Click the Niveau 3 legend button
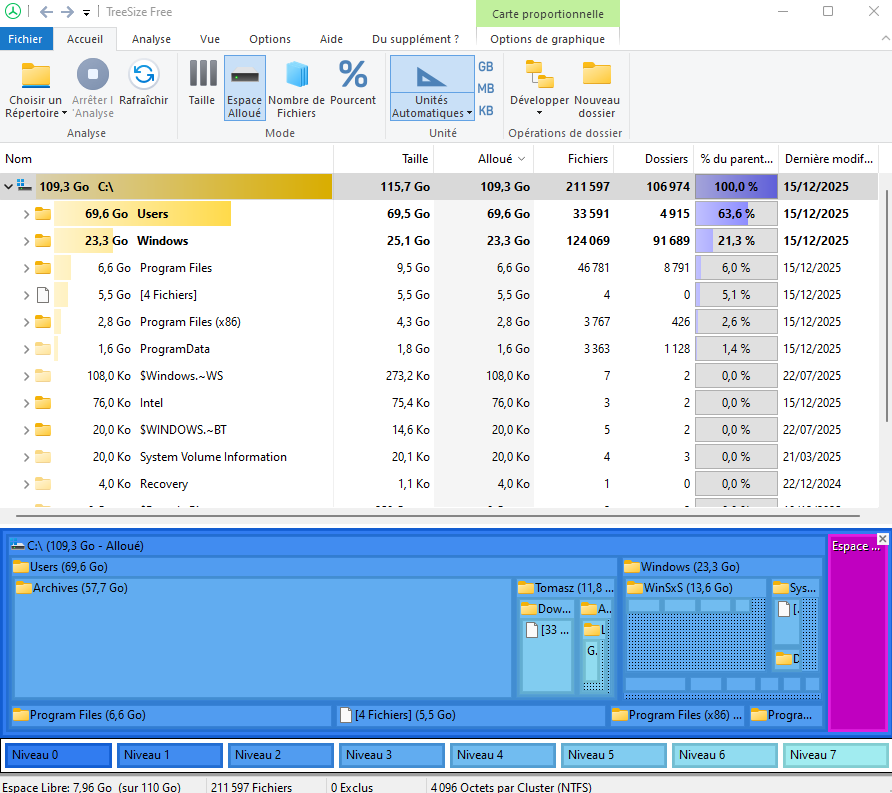892x793 pixels. [391, 755]
